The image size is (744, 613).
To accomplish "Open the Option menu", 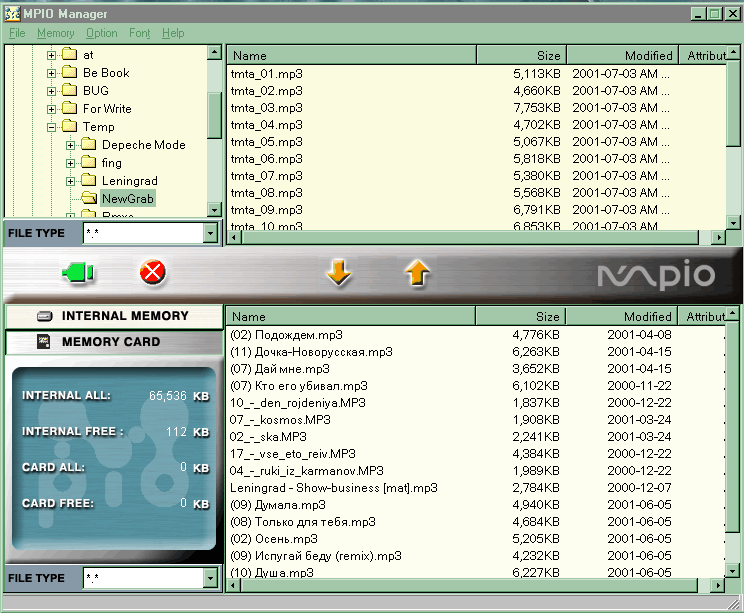I will pyautogui.click(x=102, y=33).
